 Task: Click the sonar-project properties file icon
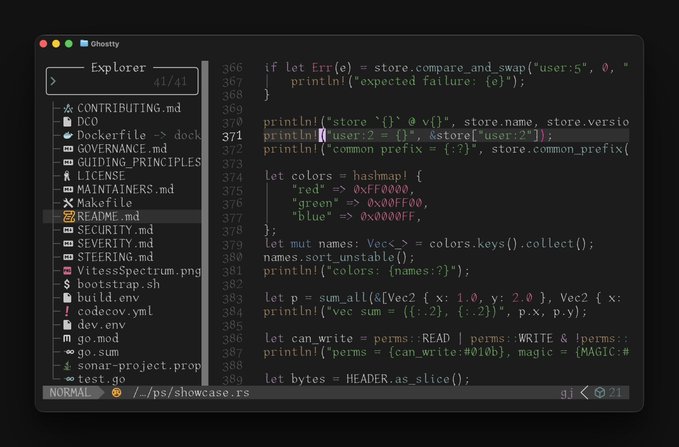tap(67, 366)
